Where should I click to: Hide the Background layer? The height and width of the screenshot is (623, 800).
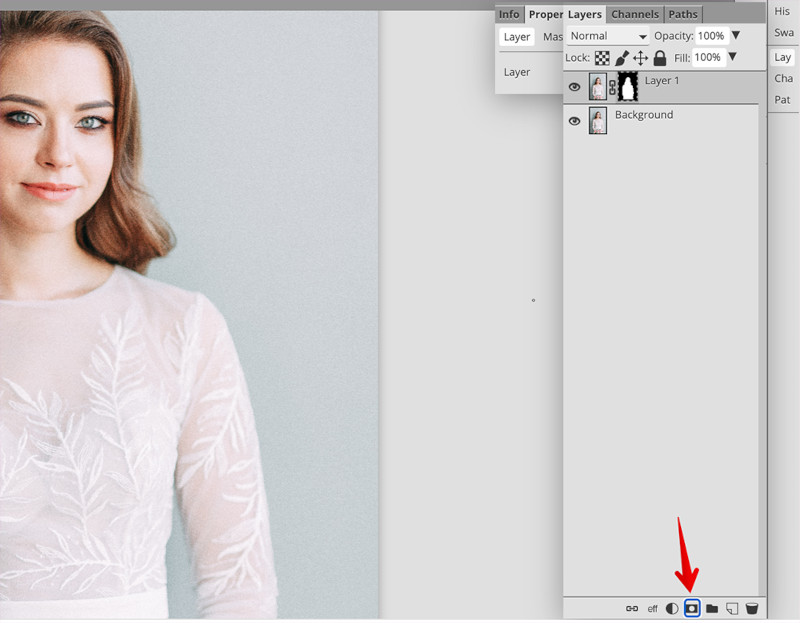coord(574,120)
